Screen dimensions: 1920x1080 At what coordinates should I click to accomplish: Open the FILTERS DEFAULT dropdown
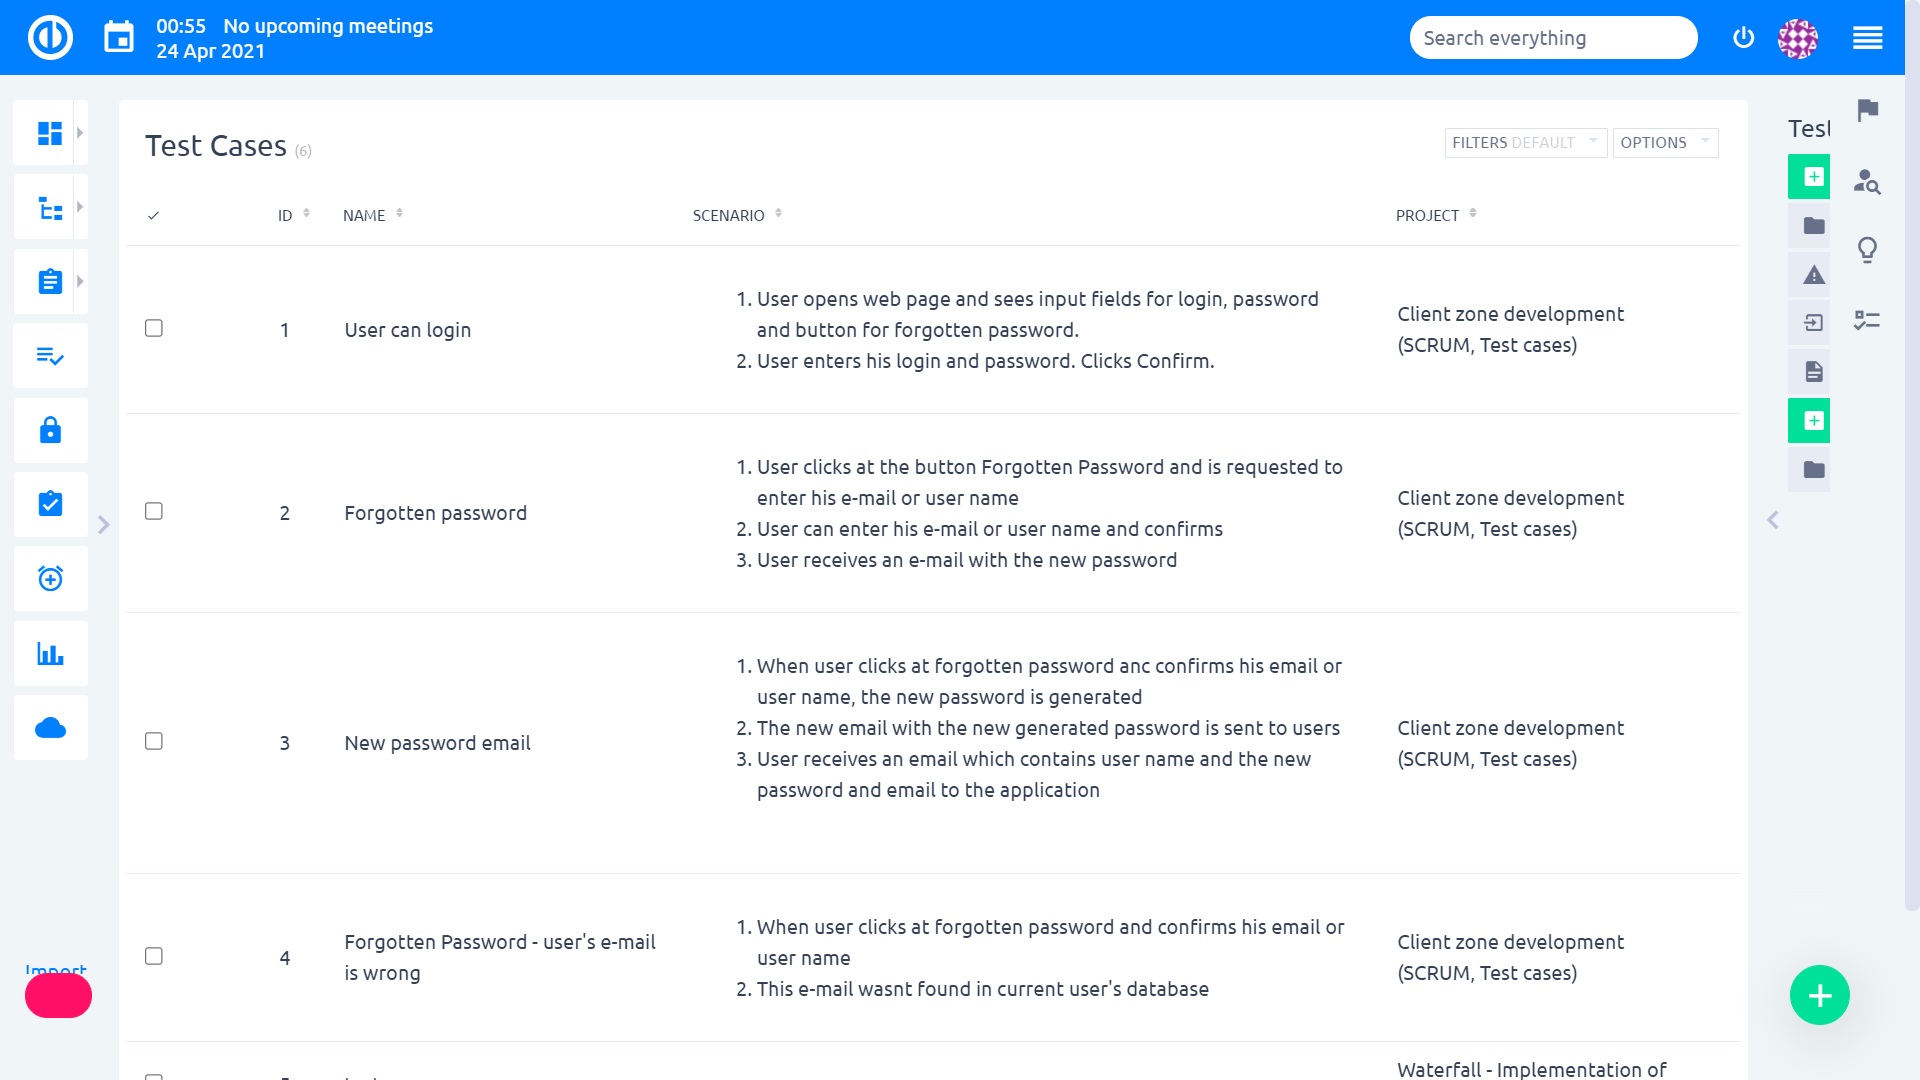[1525, 142]
